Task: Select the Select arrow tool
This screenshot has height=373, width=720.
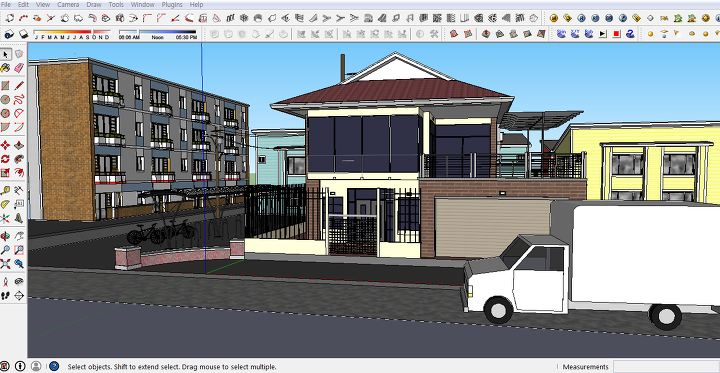Action: (x=6, y=55)
